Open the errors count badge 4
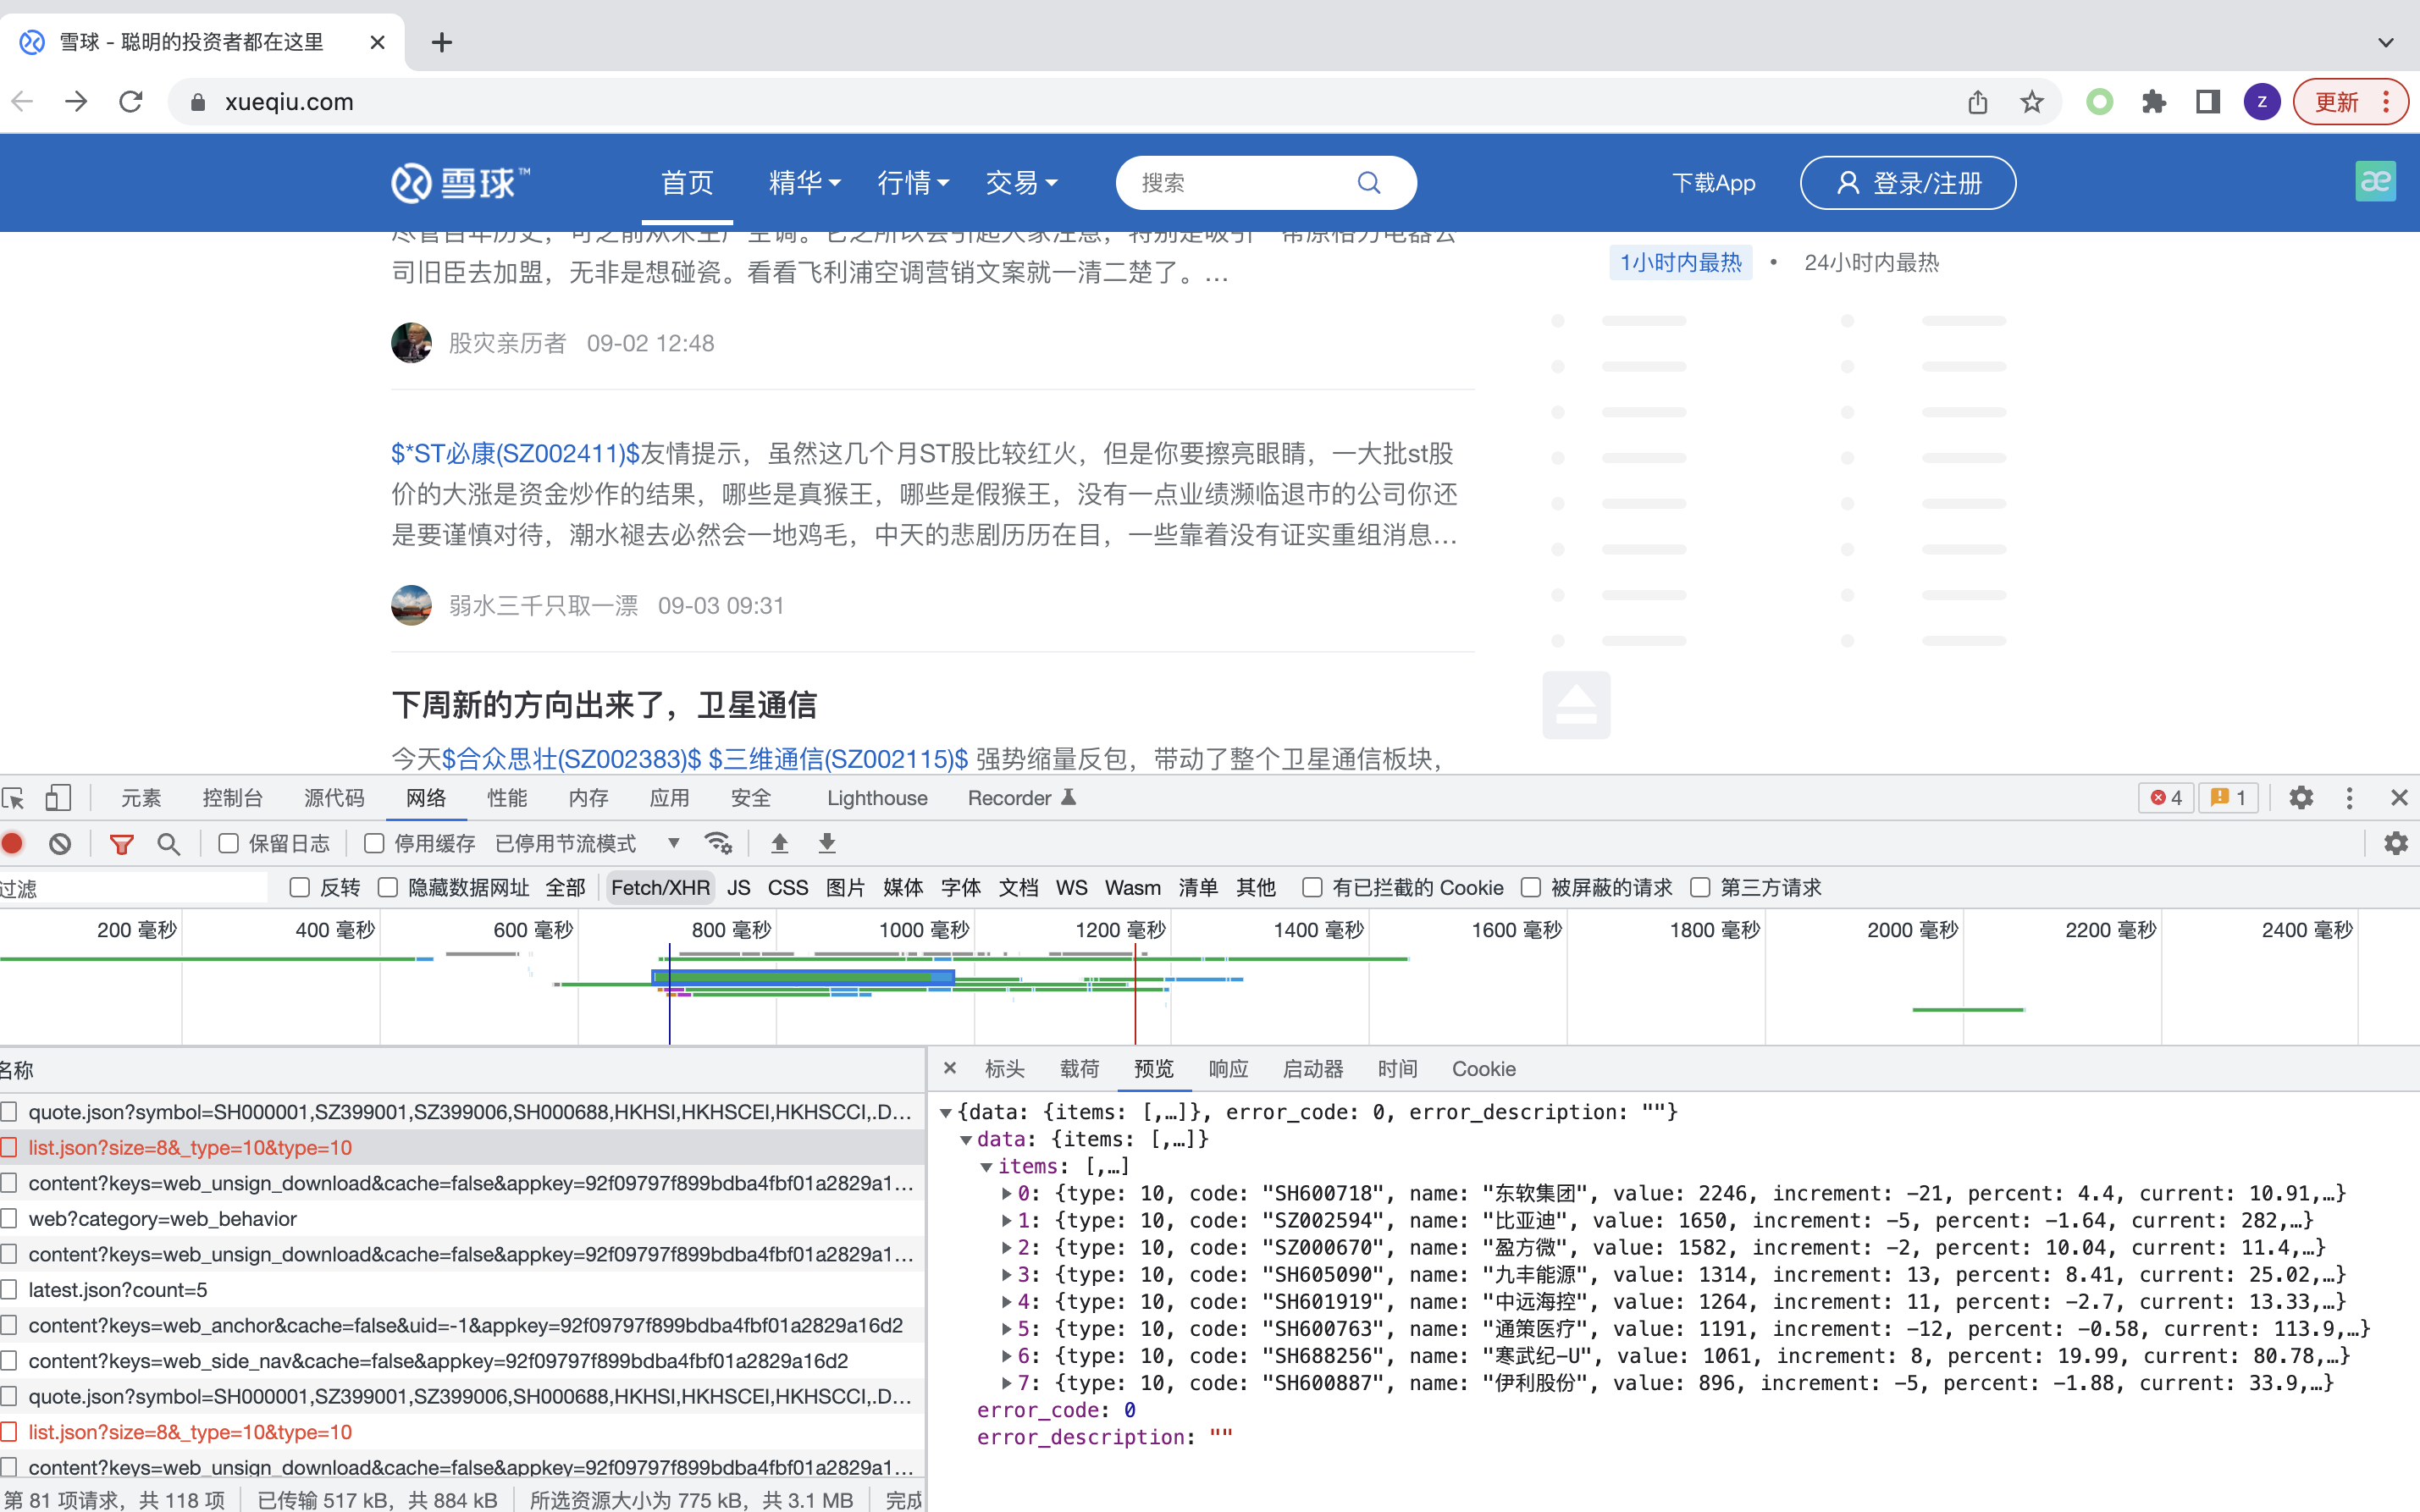The image size is (2420, 1512). click(x=2166, y=798)
